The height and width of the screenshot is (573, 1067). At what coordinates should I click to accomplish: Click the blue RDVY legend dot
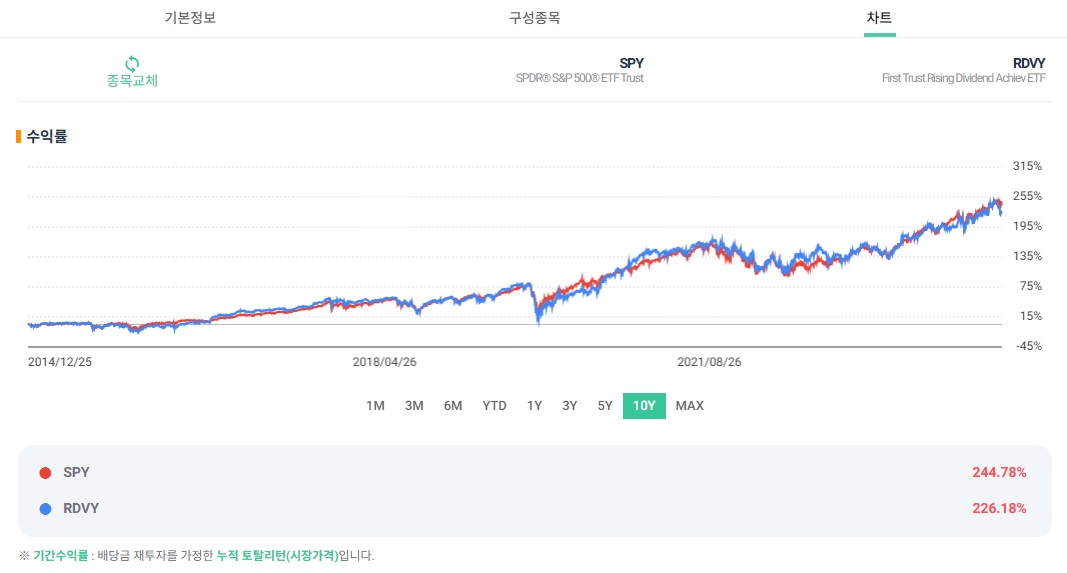click(x=46, y=509)
